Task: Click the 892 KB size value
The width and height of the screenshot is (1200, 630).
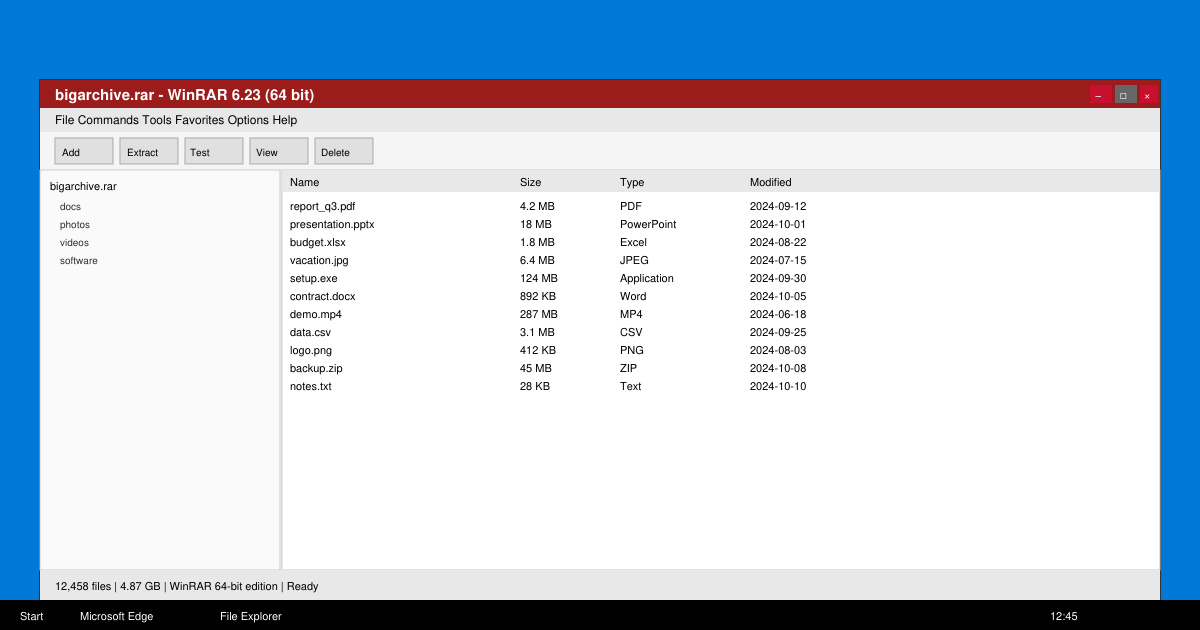Action: pos(538,296)
